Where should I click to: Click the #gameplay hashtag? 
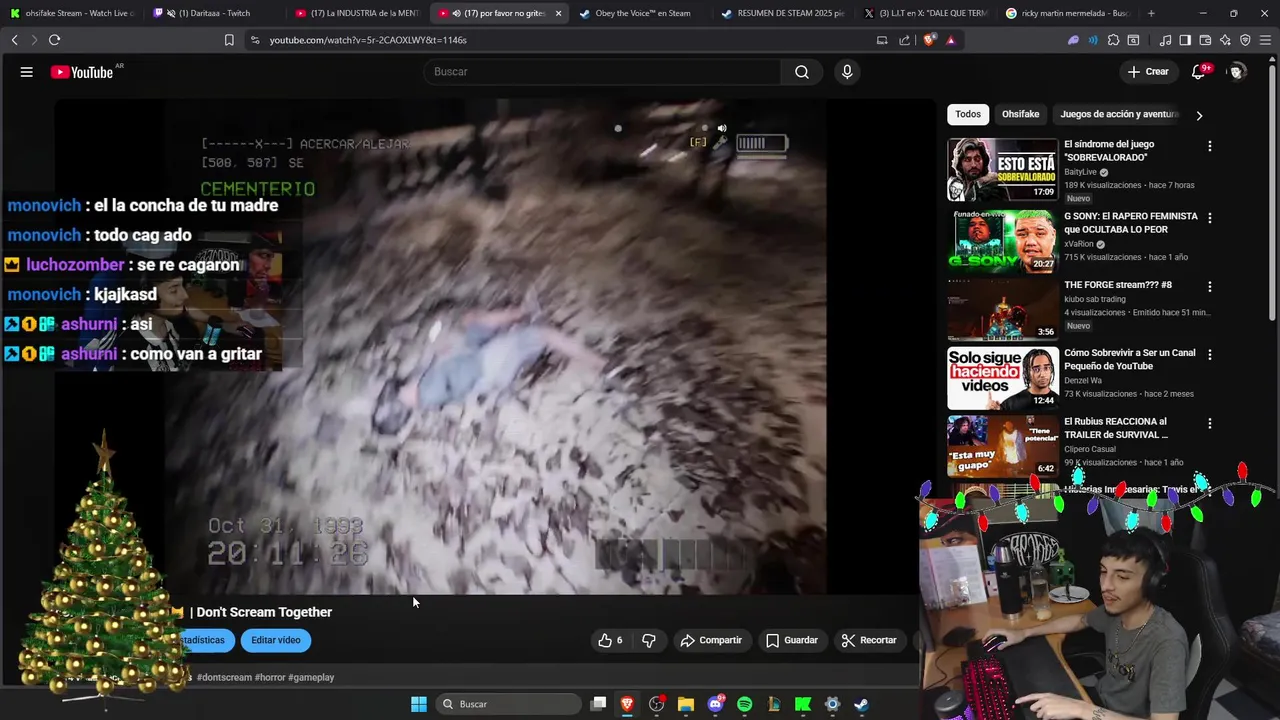click(311, 677)
